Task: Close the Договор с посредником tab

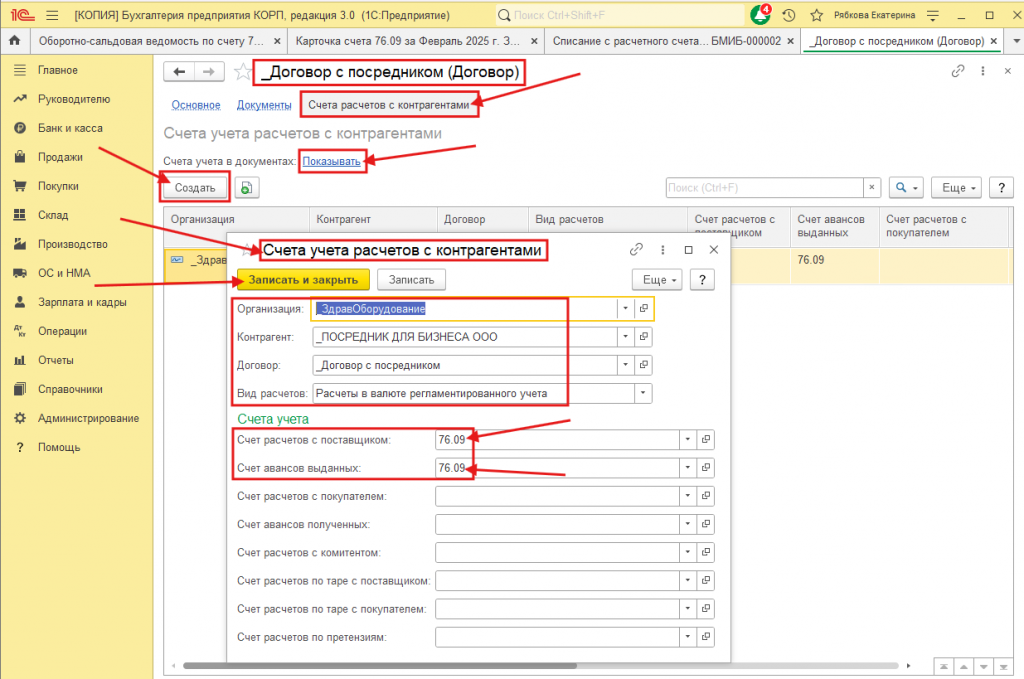Action: pos(993,41)
